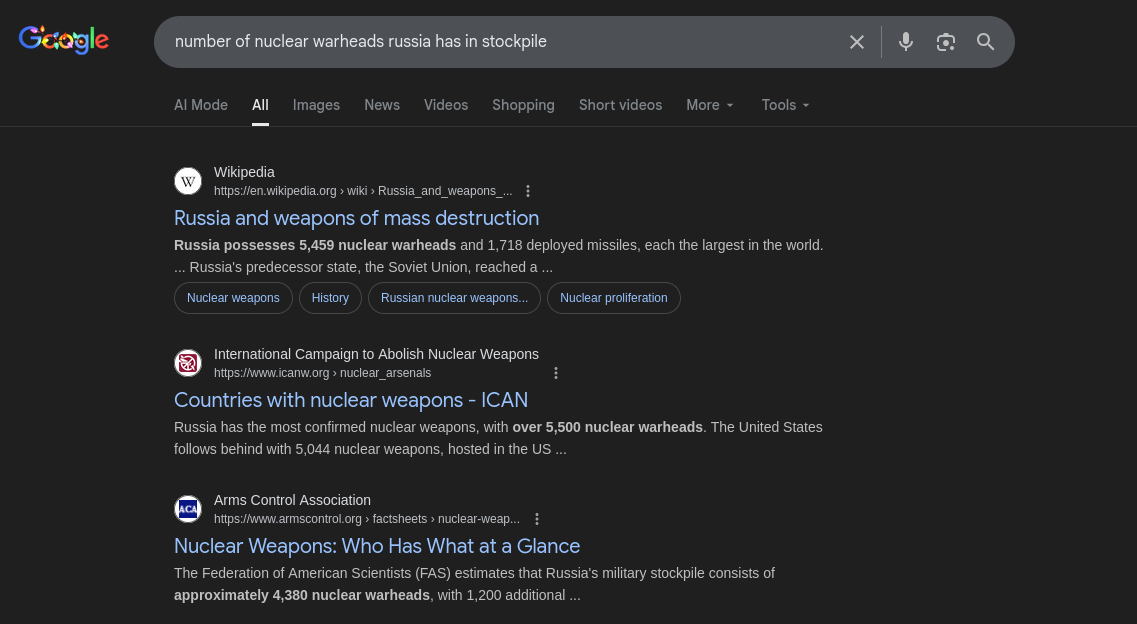Click the Wikipedia site name

point(244,172)
